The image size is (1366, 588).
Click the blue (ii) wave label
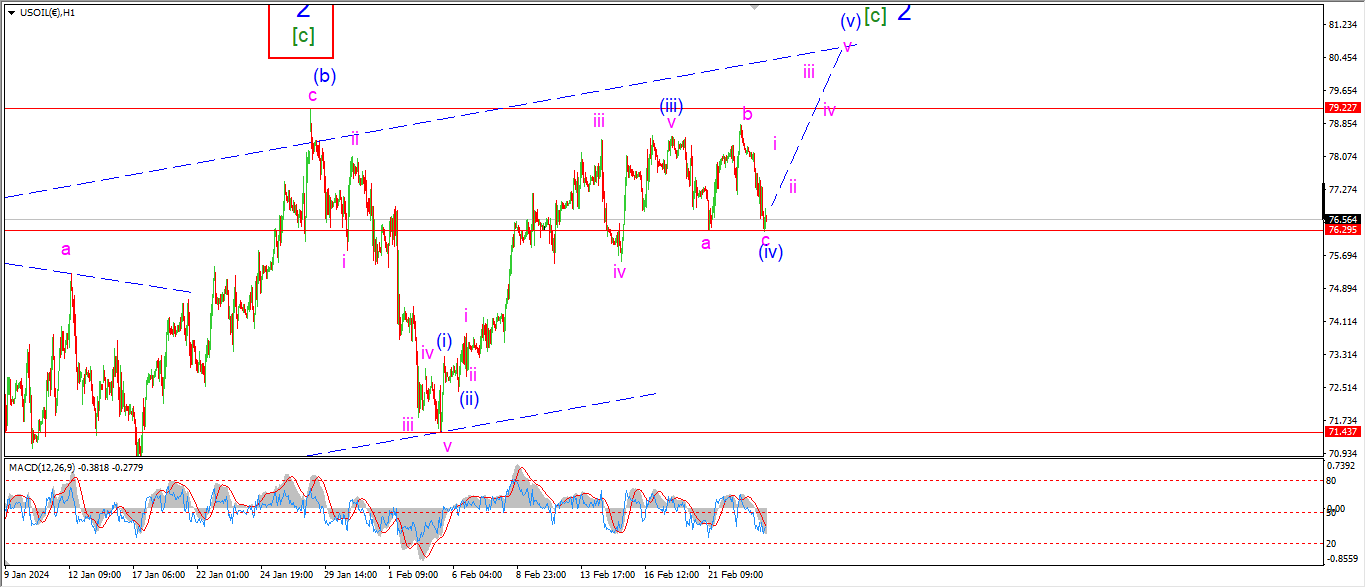(x=469, y=400)
